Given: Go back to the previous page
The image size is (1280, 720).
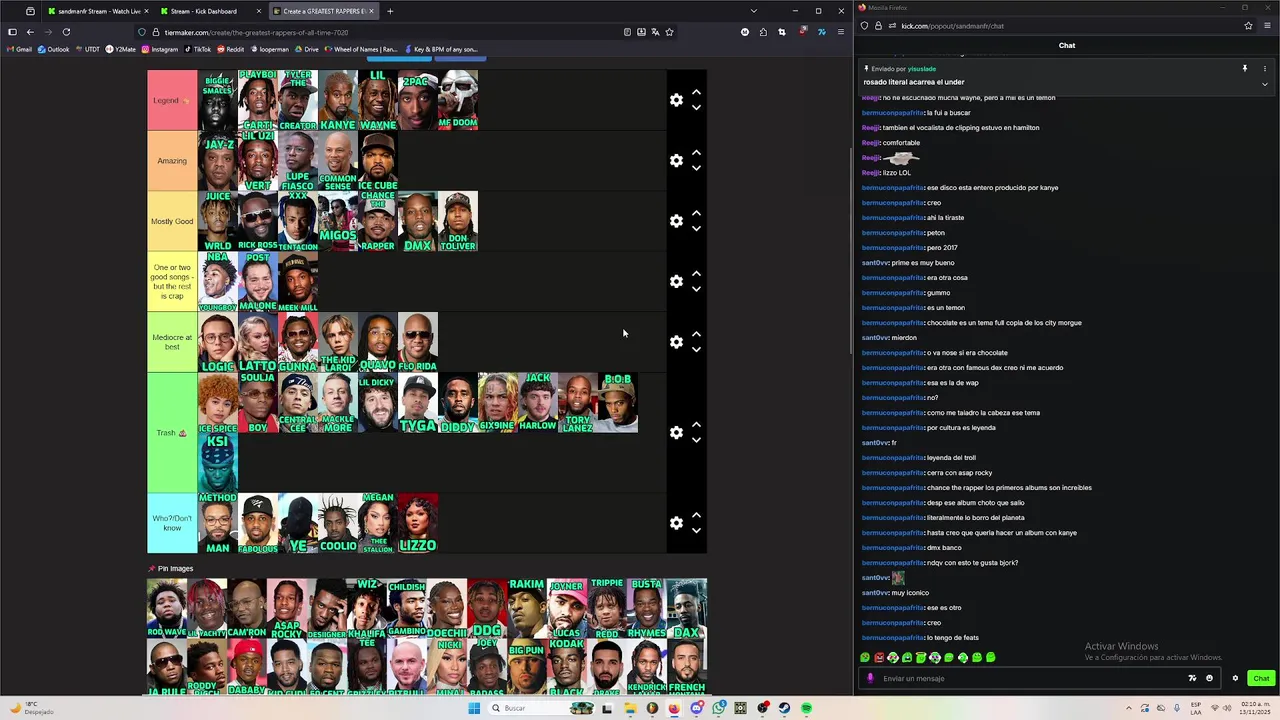Looking at the screenshot, I should [x=30, y=32].
